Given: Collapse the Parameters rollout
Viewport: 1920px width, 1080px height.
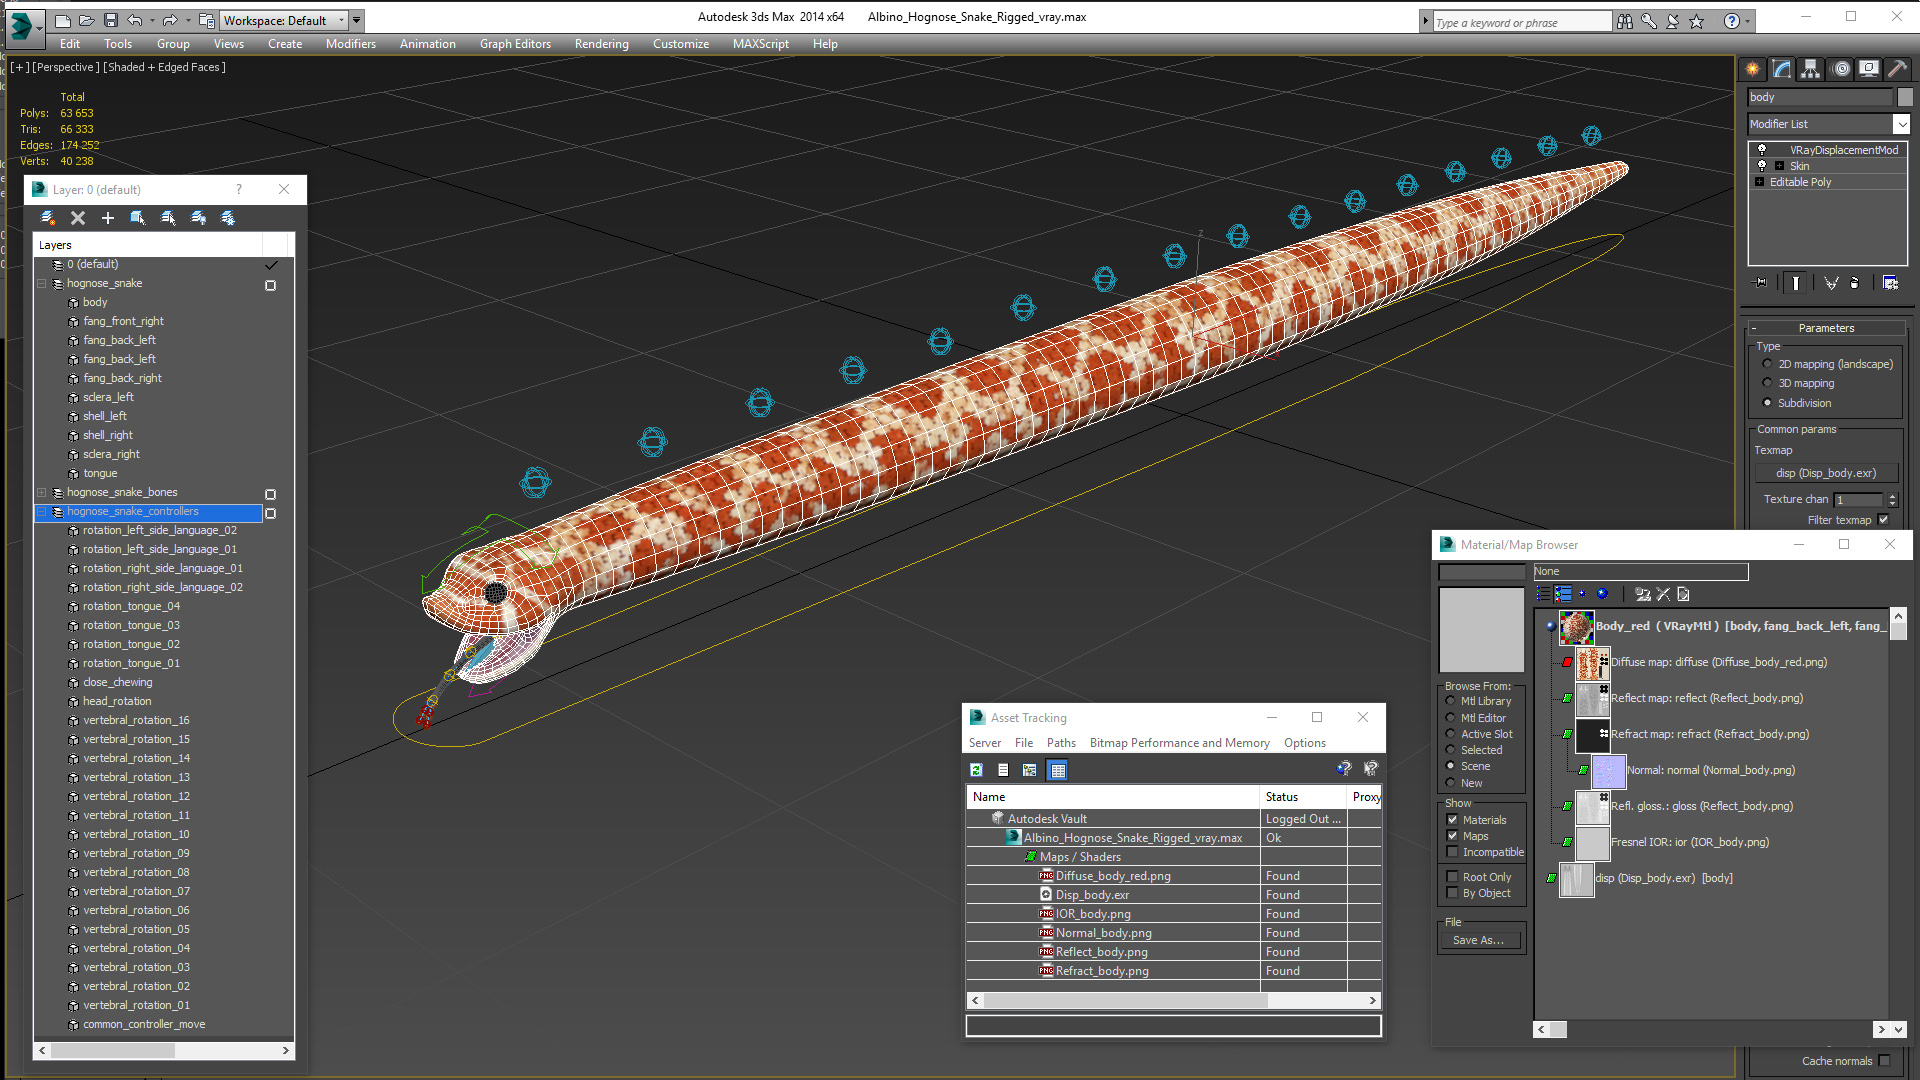Looking at the screenshot, I should point(1826,328).
